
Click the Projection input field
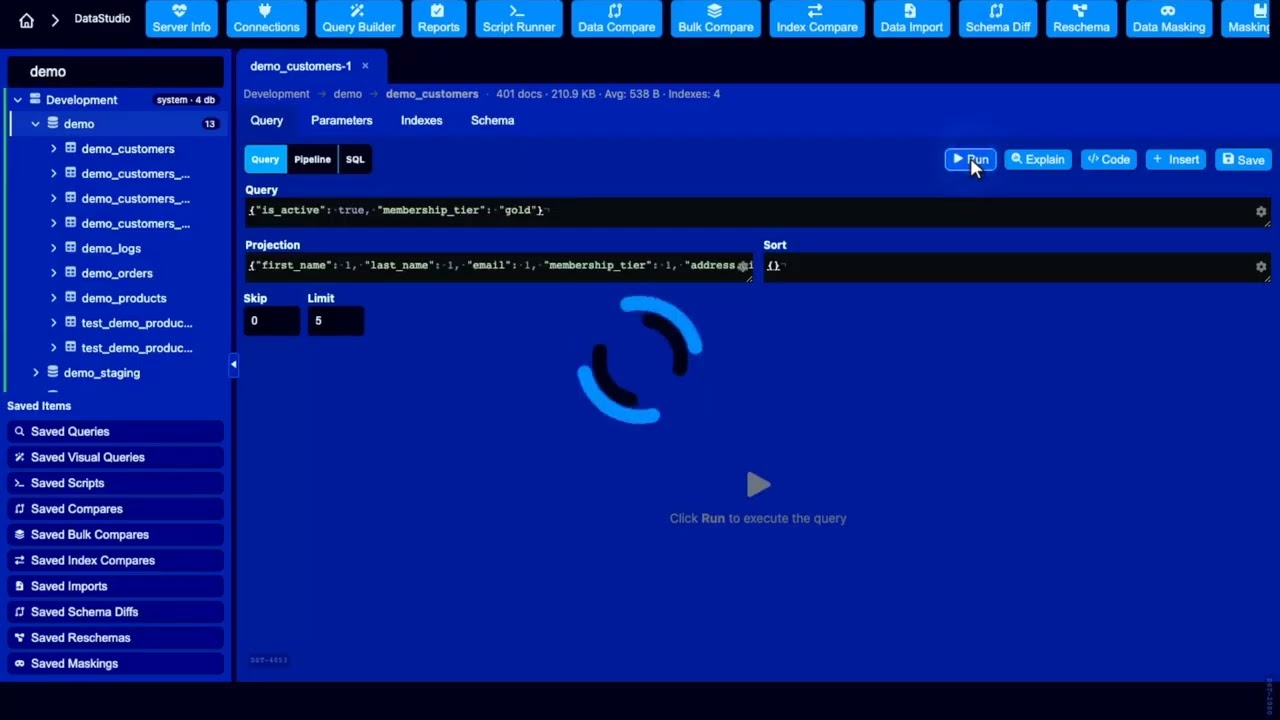(499, 266)
